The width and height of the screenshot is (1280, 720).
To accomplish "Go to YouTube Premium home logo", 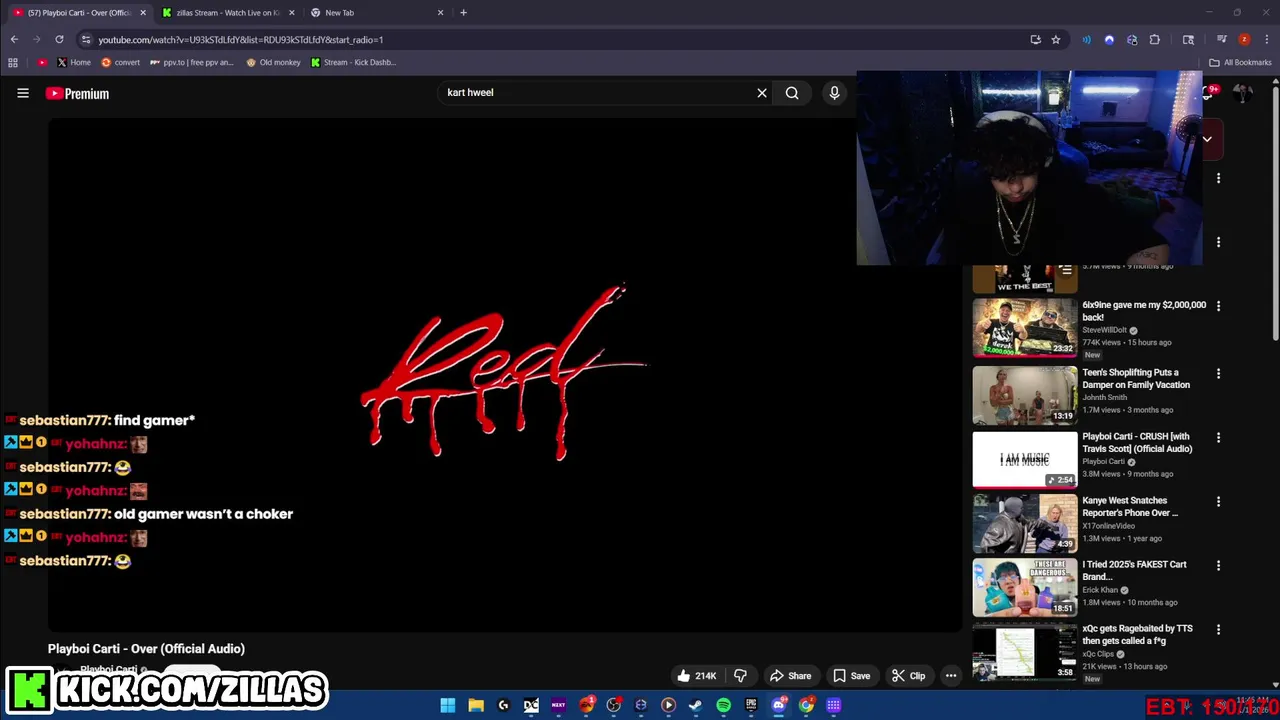I will coord(77,93).
